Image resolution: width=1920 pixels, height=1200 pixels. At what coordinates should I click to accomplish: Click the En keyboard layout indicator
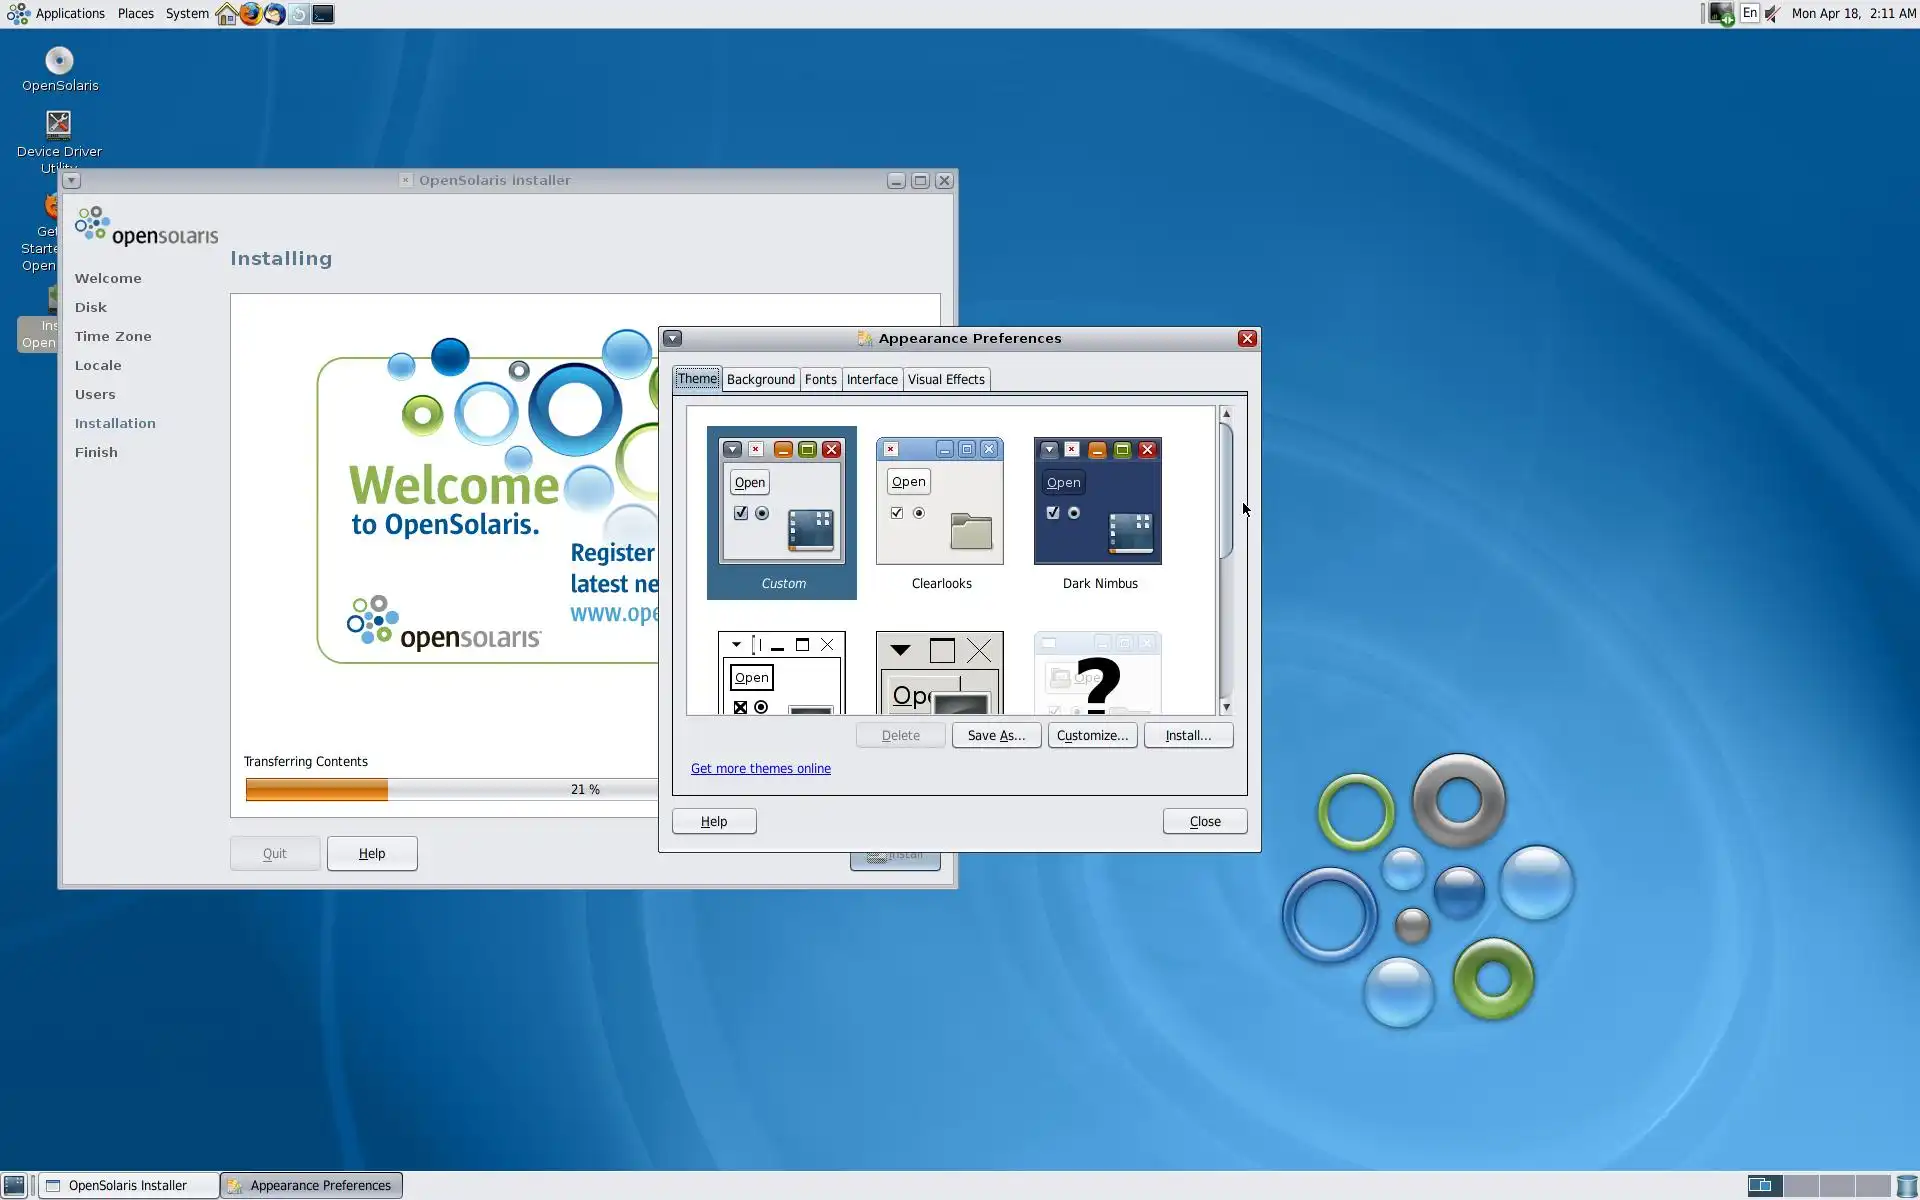click(x=1749, y=13)
